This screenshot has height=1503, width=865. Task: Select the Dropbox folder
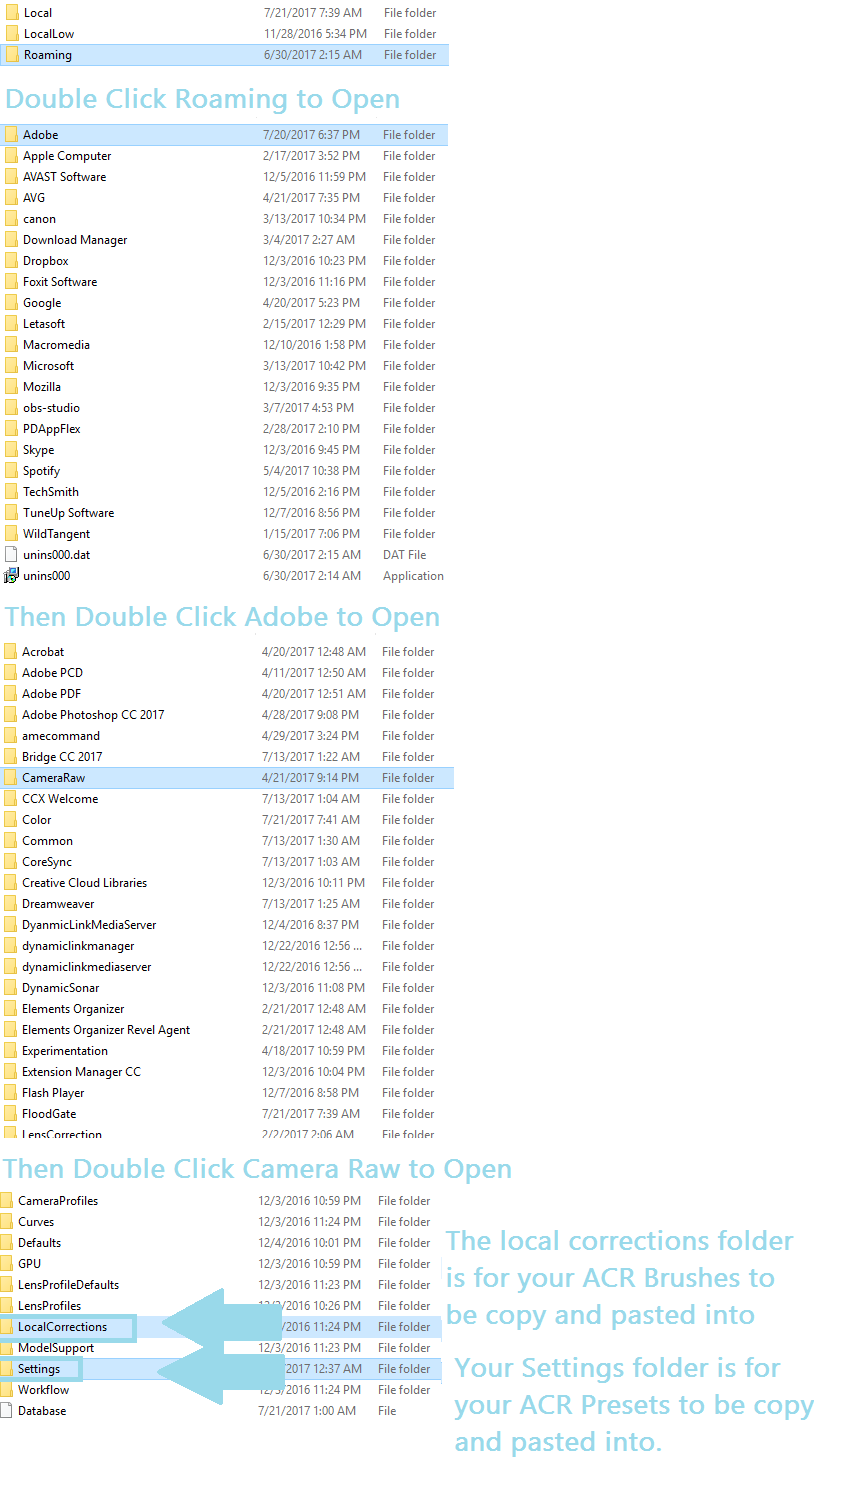coord(46,261)
